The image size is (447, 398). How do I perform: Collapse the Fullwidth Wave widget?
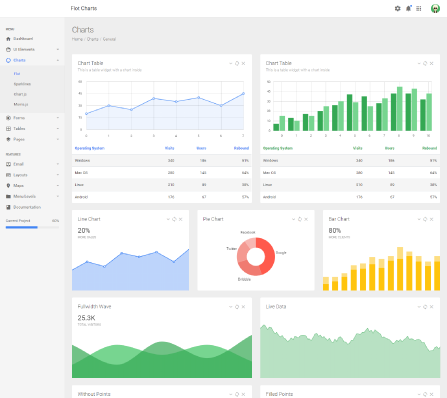click(231, 307)
